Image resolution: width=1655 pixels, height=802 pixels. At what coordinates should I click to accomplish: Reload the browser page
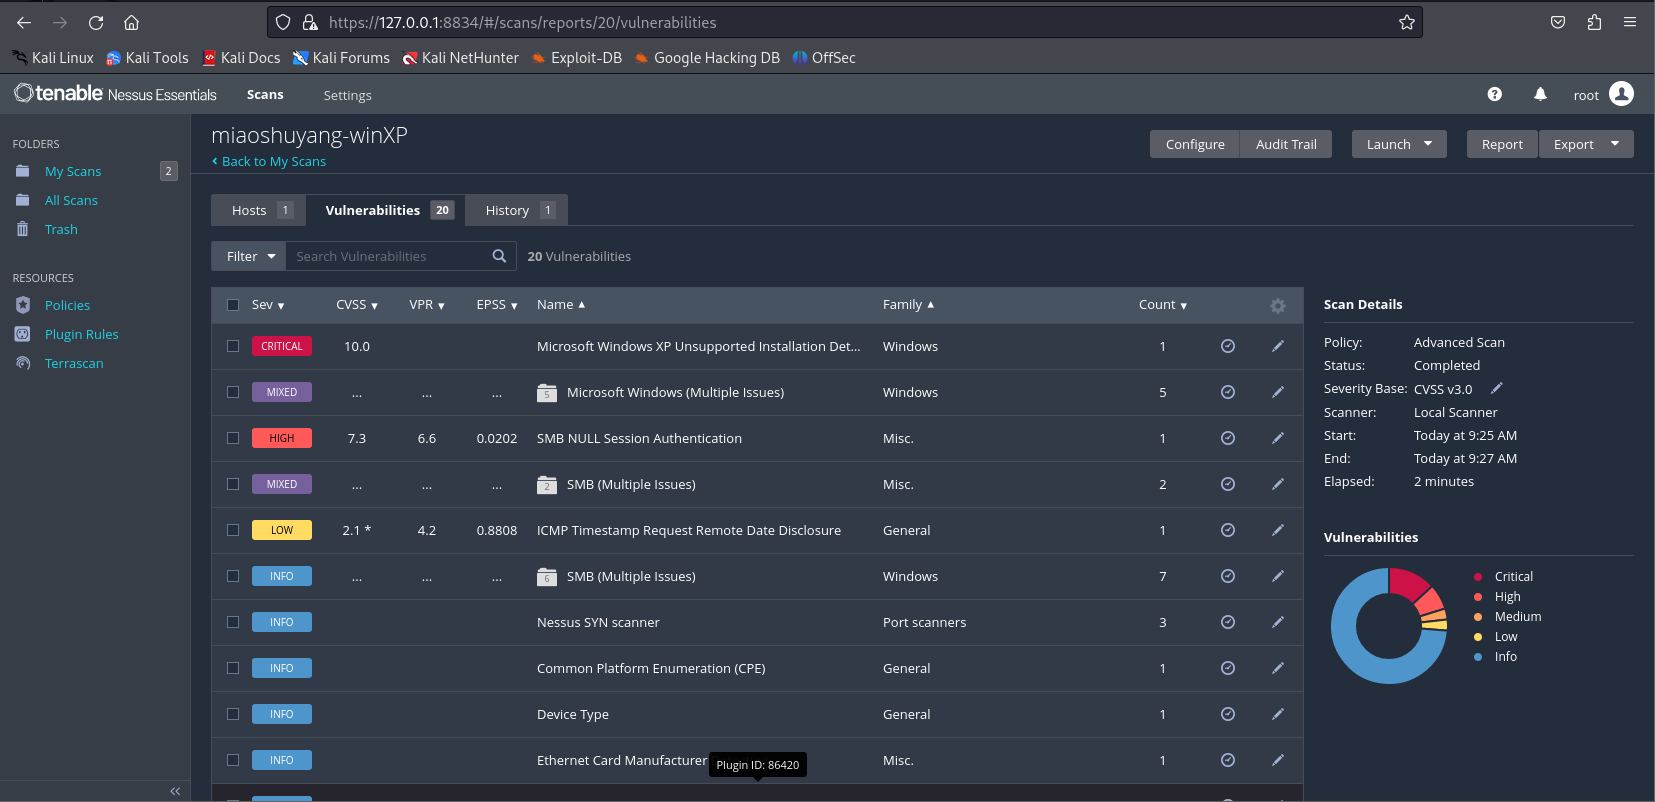[x=96, y=22]
